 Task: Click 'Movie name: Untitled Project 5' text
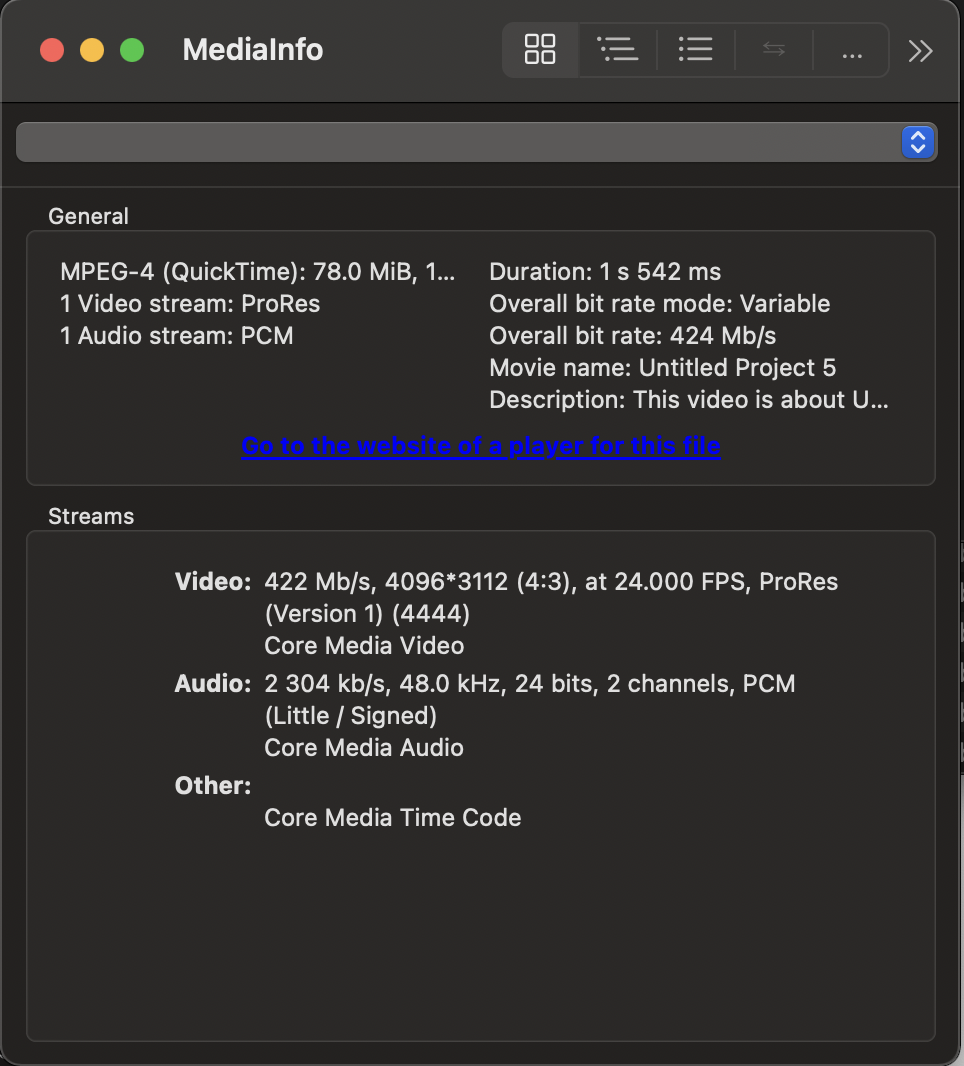(662, 368)
